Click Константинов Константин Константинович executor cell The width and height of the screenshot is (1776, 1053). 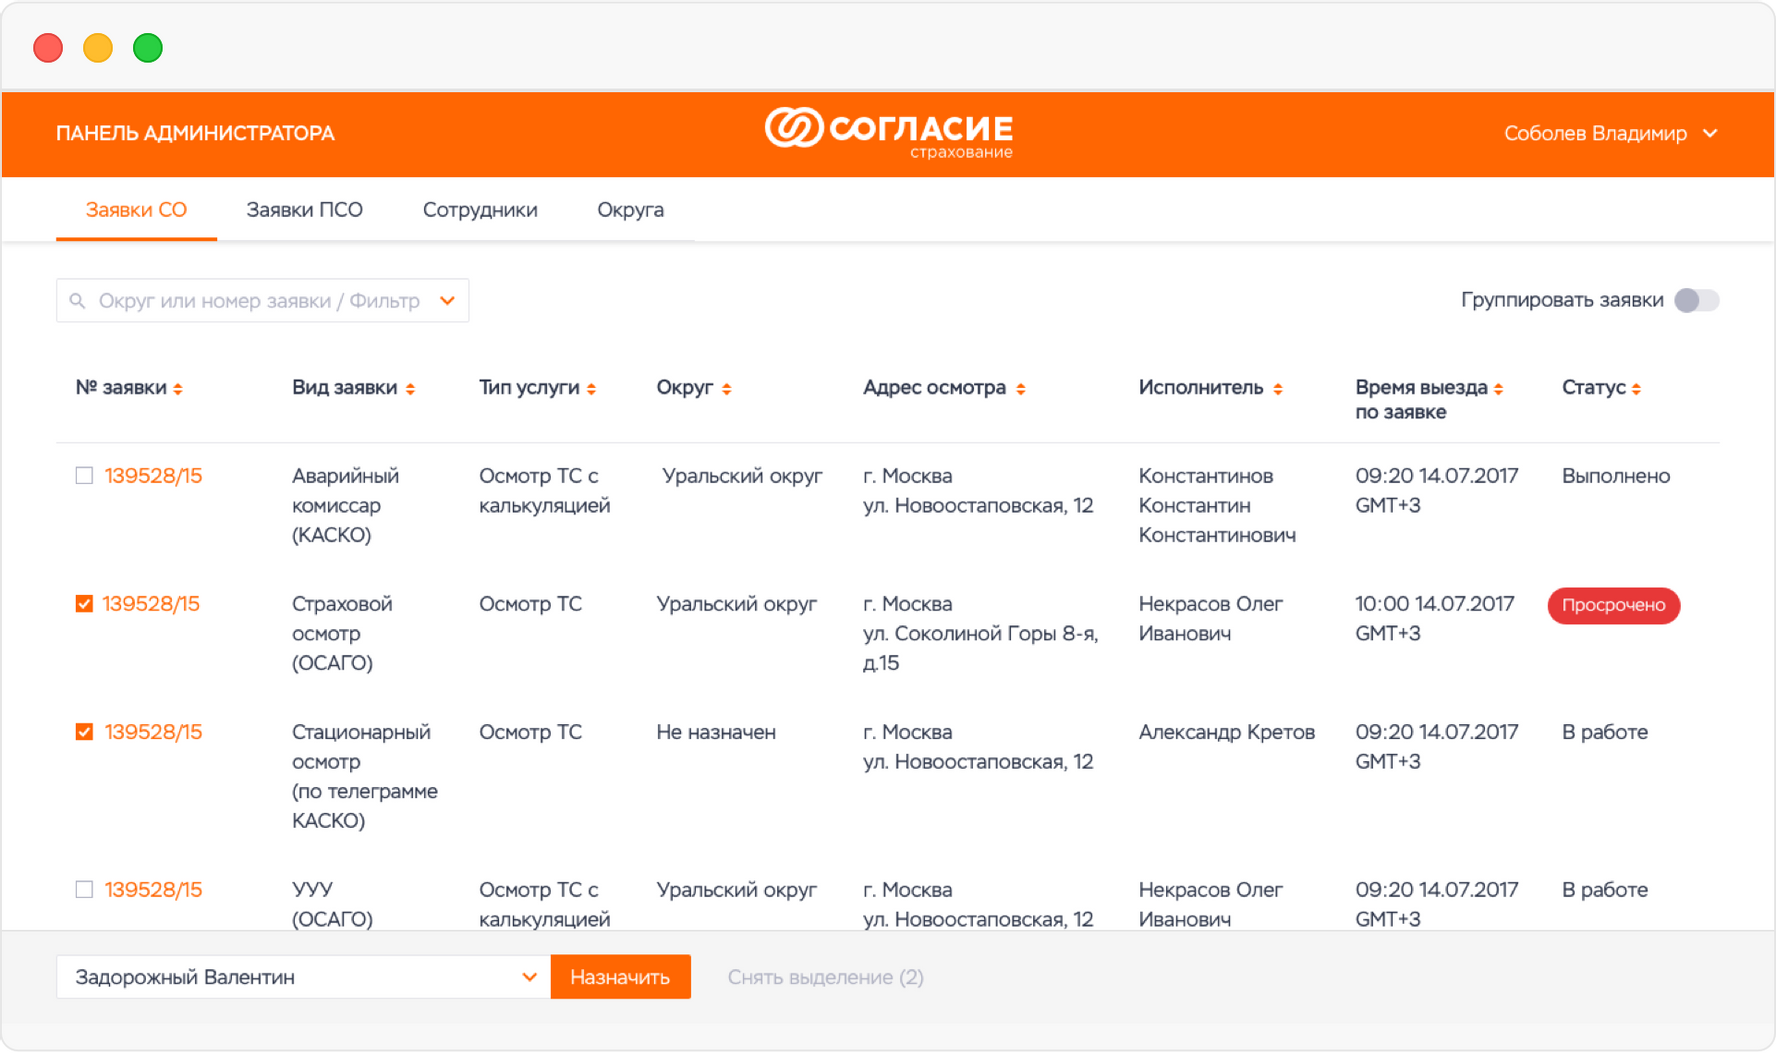click(1217, 506)
